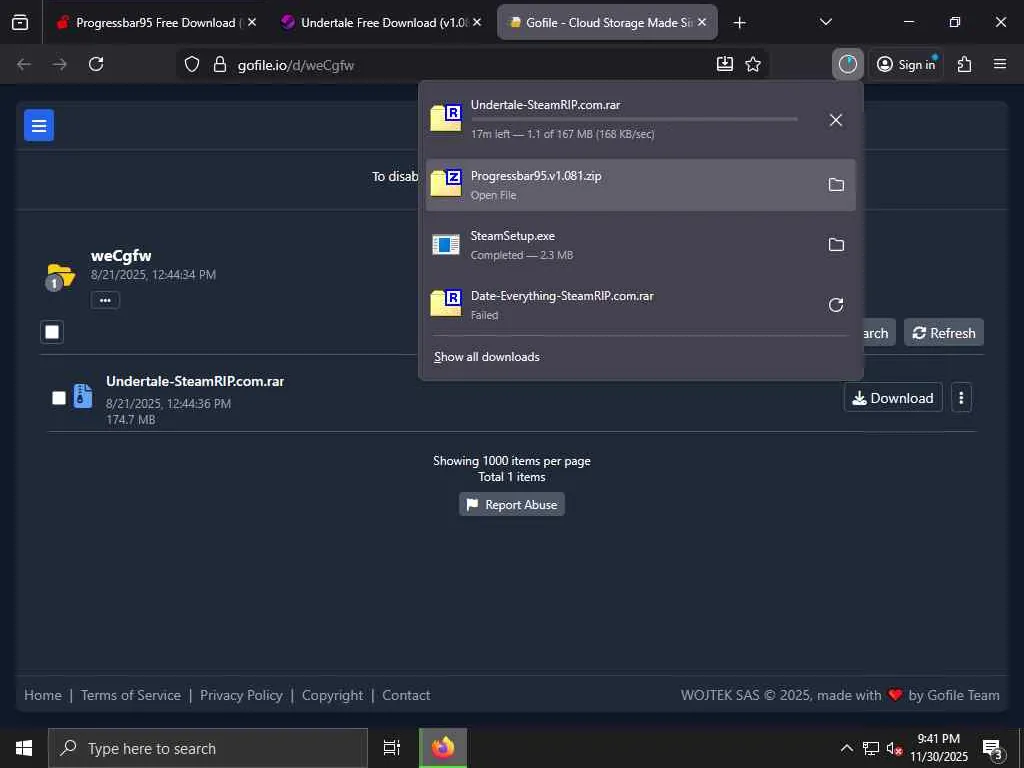The width and height of the screenshot is (1024, 768).
Task: Open a new browser tab
Action: [739, 23]
